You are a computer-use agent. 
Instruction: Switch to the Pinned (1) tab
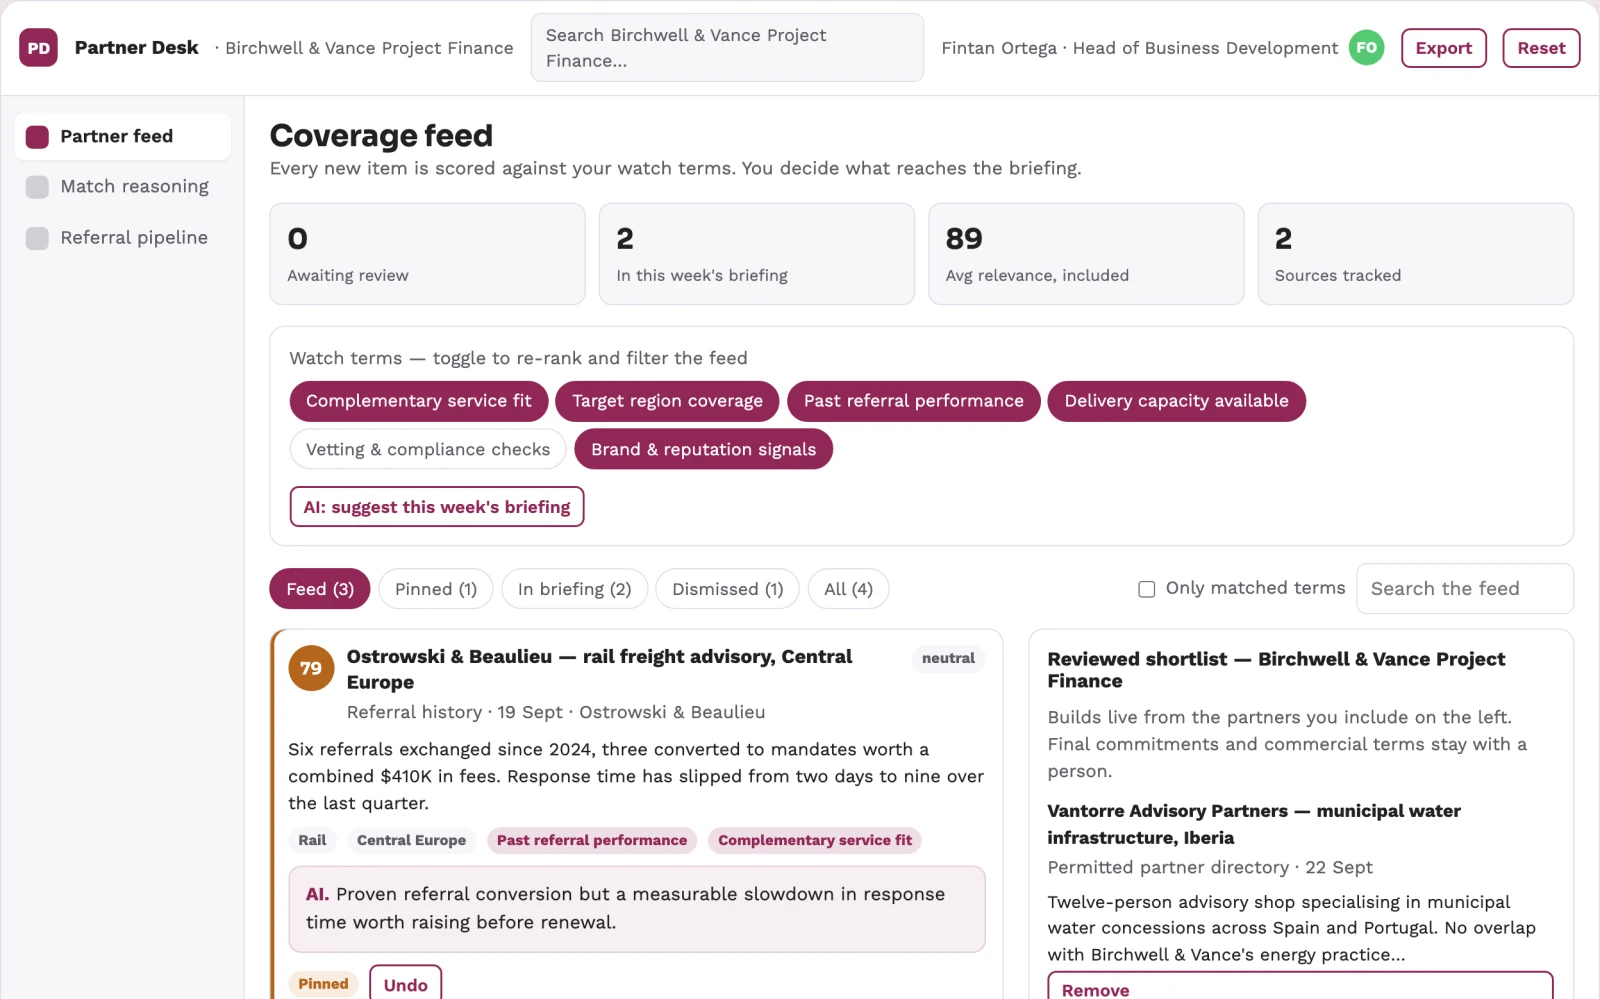[x=436, y=589]
